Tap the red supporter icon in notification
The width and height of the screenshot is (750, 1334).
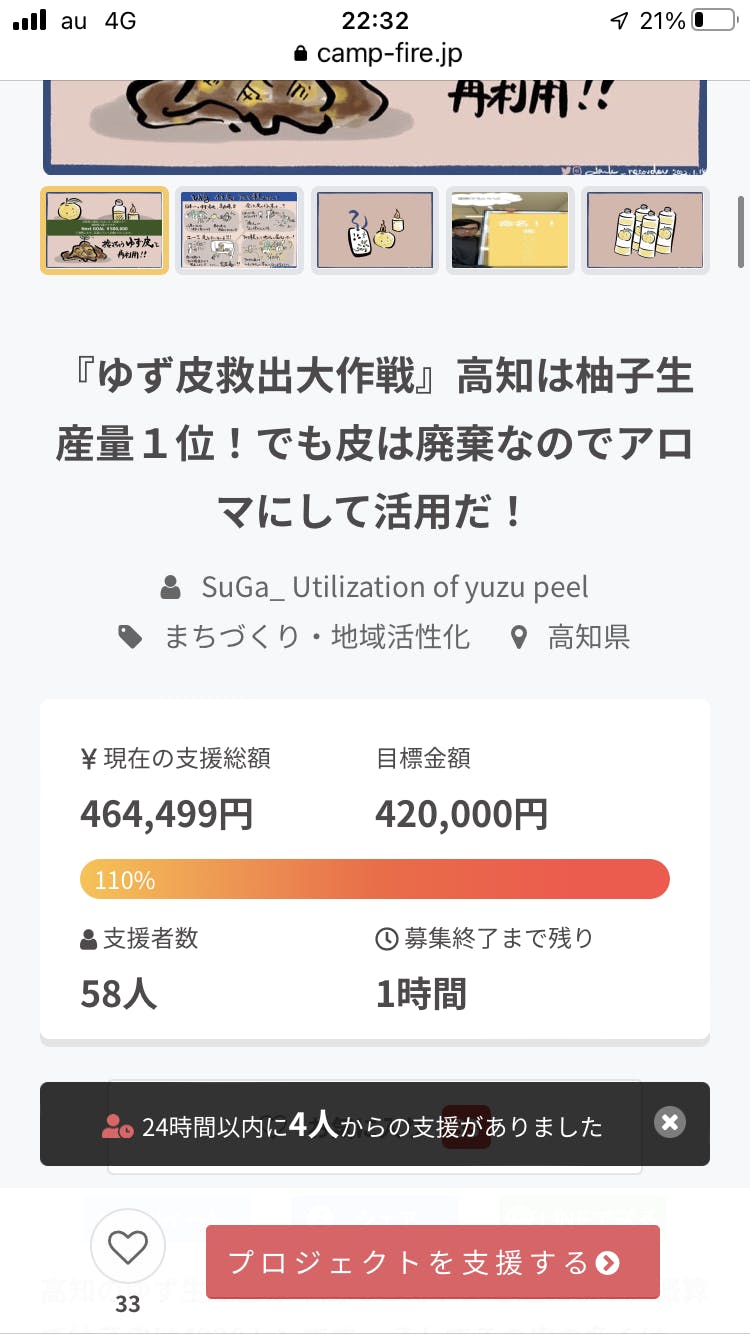coord(117,1126)
